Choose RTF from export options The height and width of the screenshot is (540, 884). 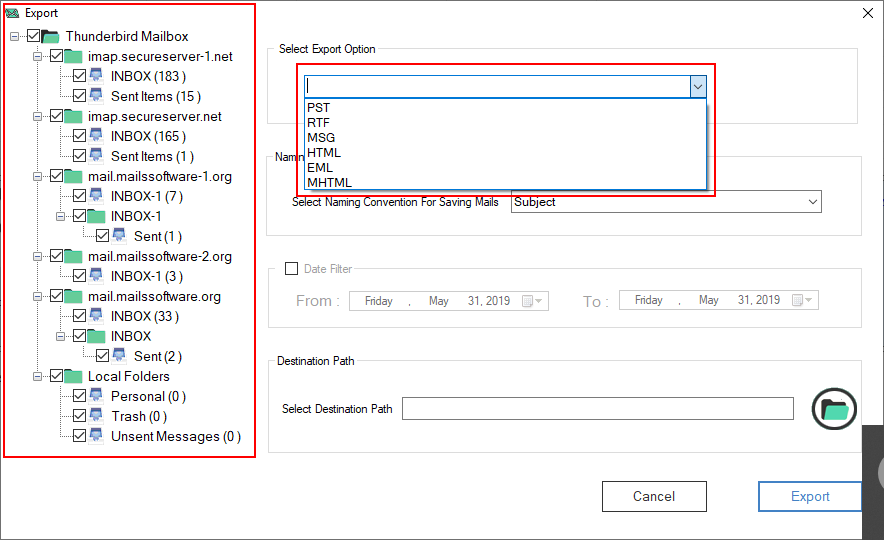click(x=505, y=123)
